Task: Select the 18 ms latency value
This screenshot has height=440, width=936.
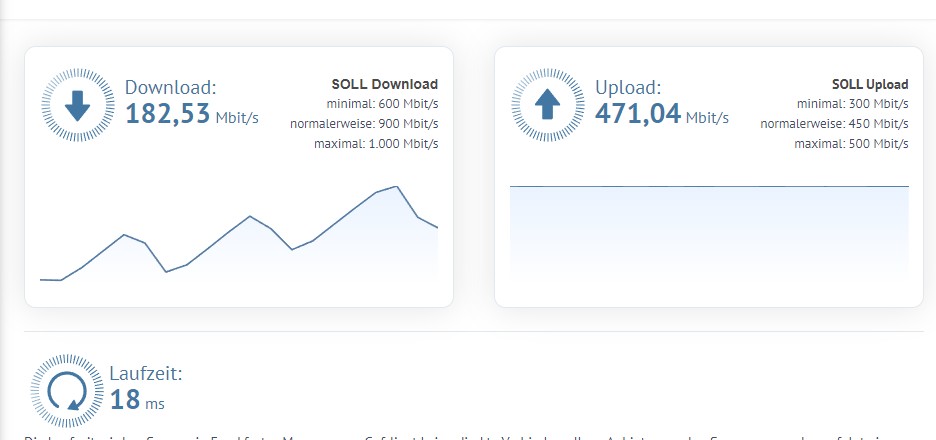Action: coord(137,399)
